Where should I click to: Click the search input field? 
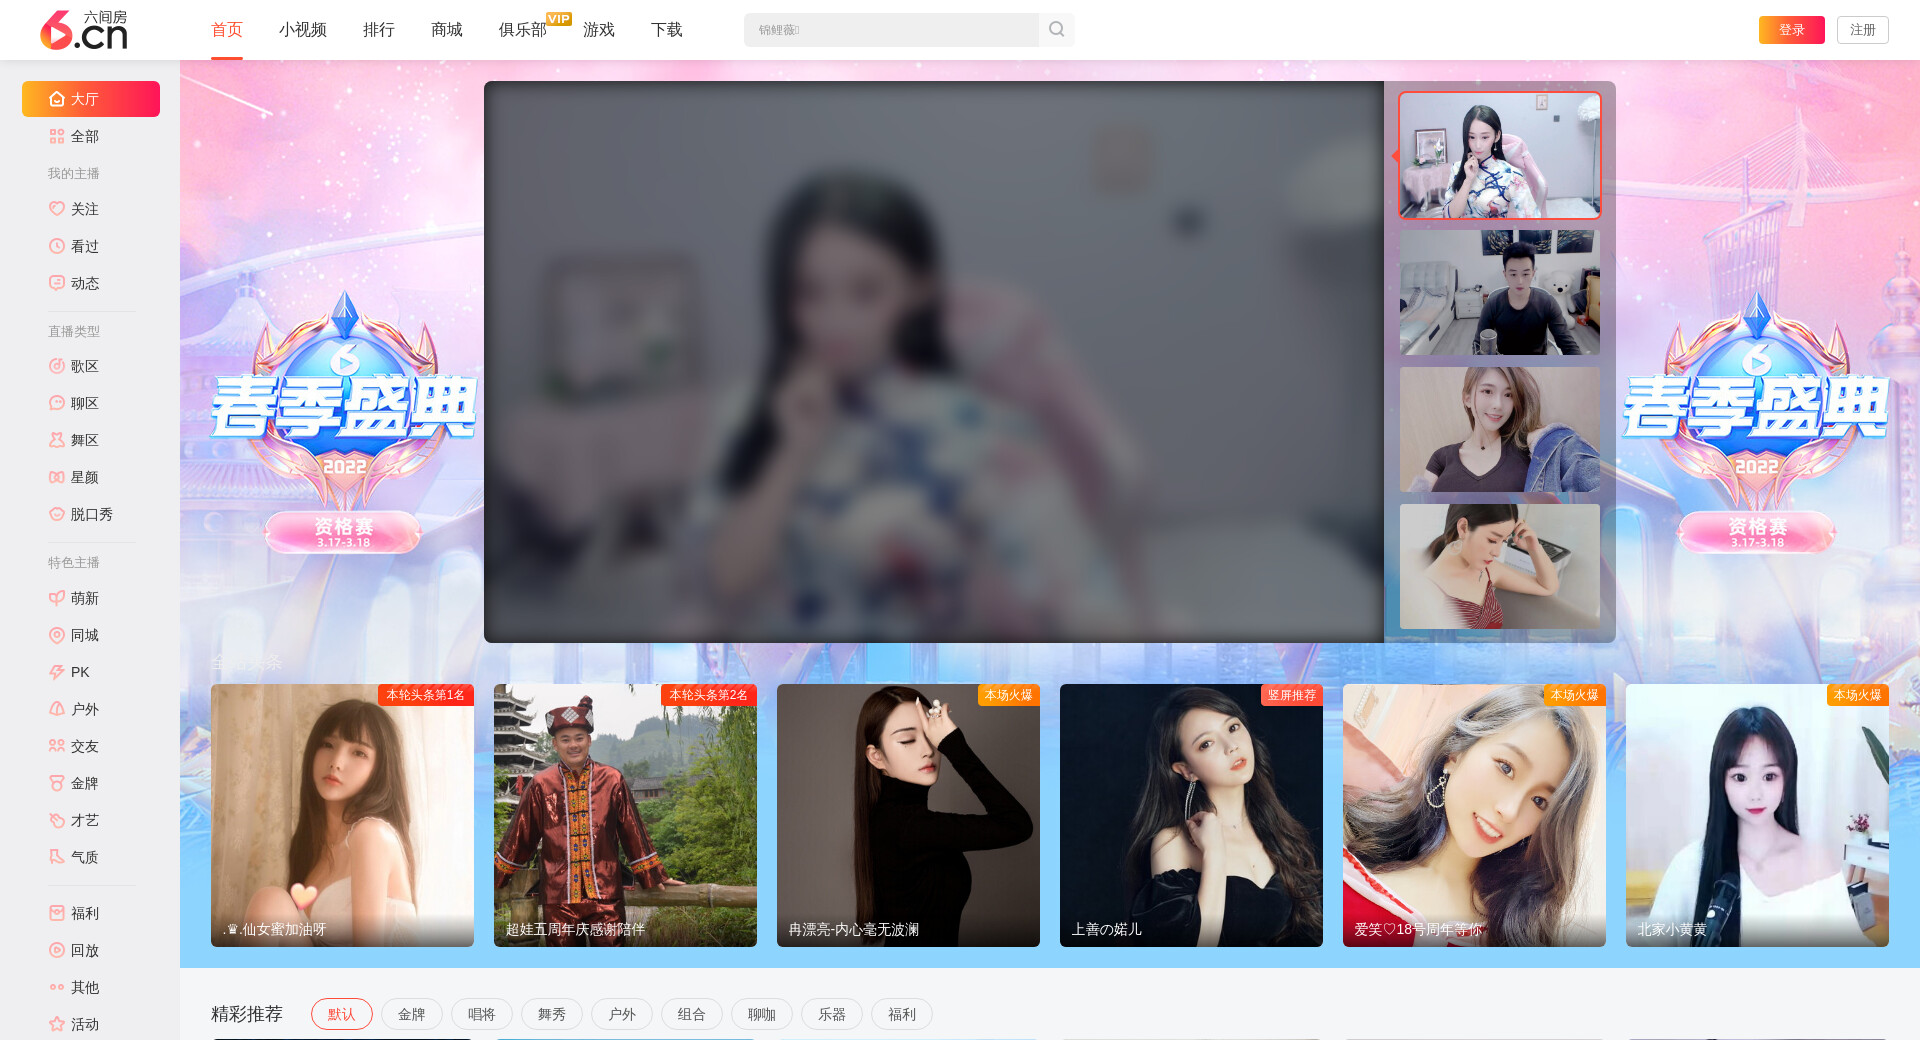coord(890,30)
